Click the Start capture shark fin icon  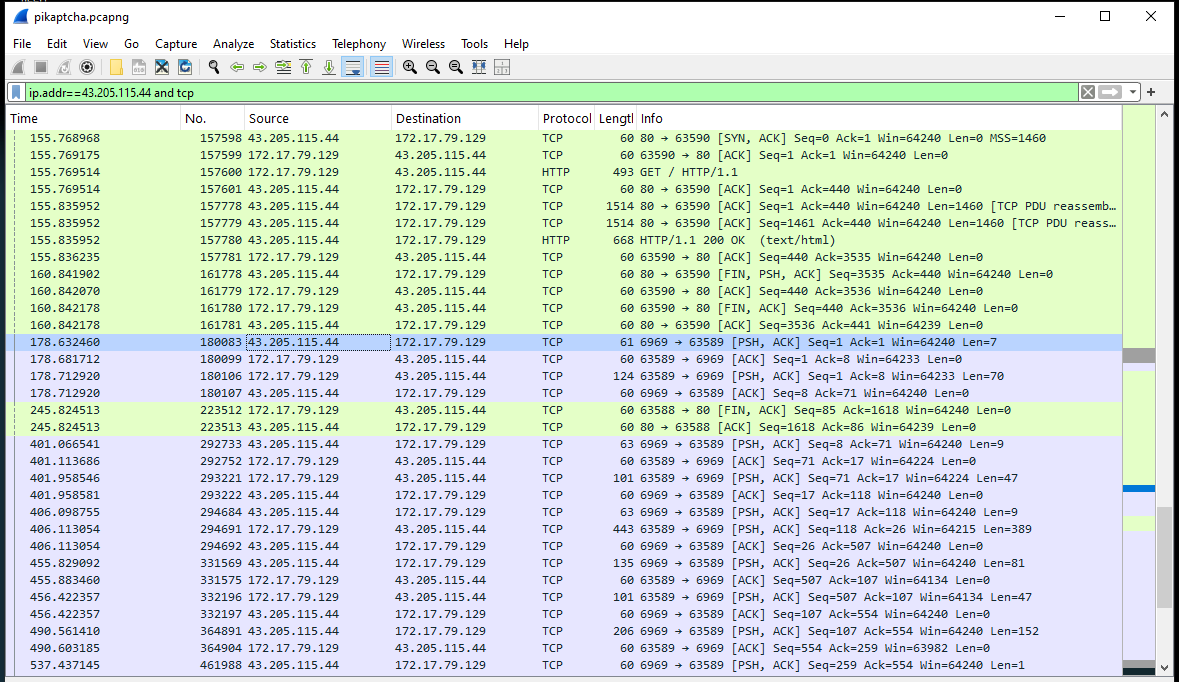point(18,68)
